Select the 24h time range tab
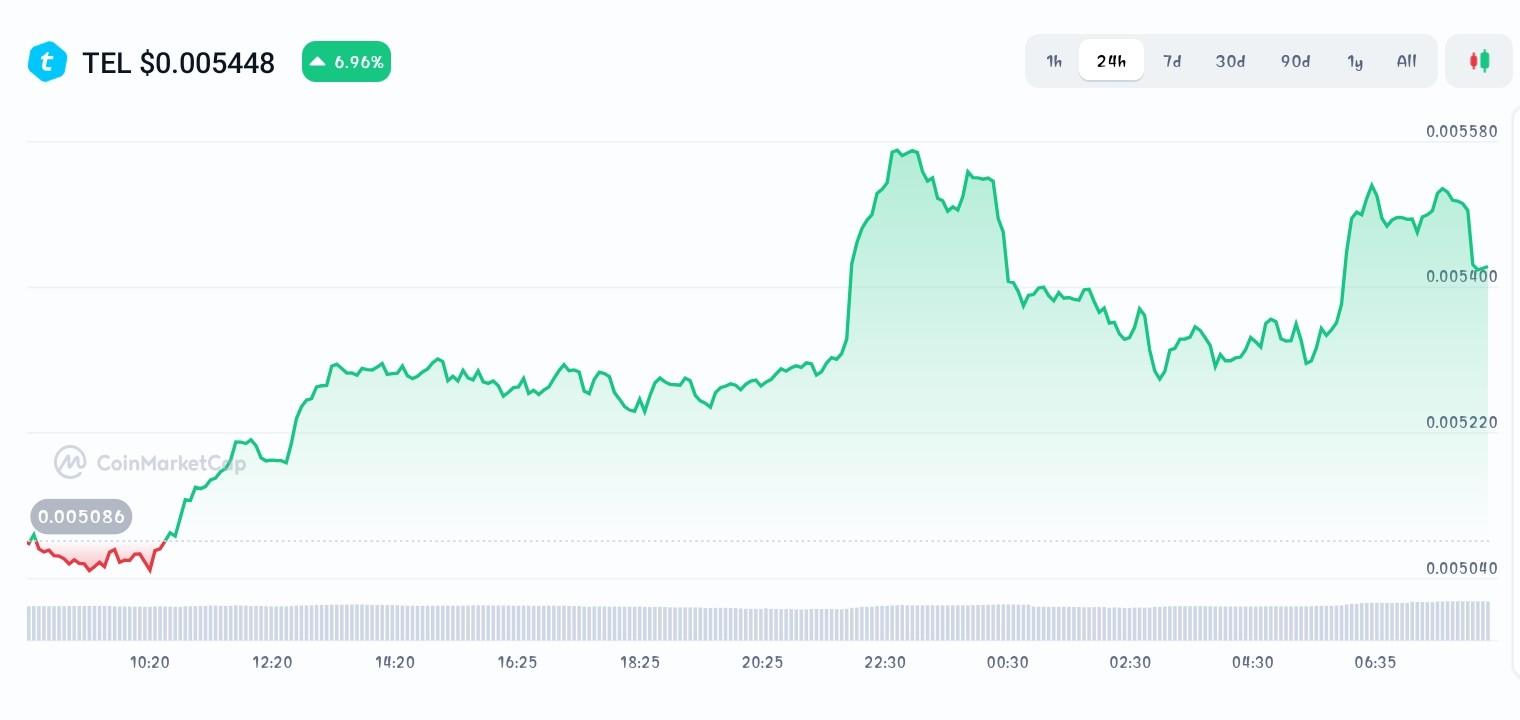 pos(1111,61)
